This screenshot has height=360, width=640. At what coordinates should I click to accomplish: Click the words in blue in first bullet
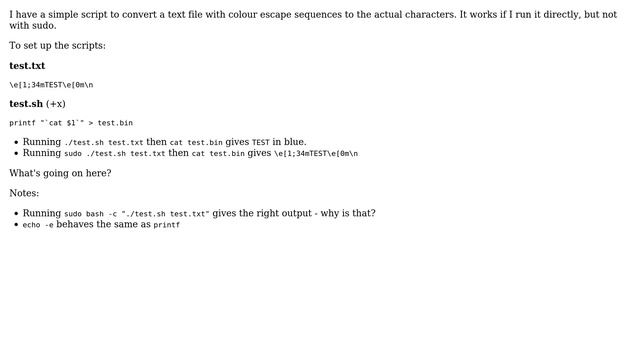[x=289, y=142]
